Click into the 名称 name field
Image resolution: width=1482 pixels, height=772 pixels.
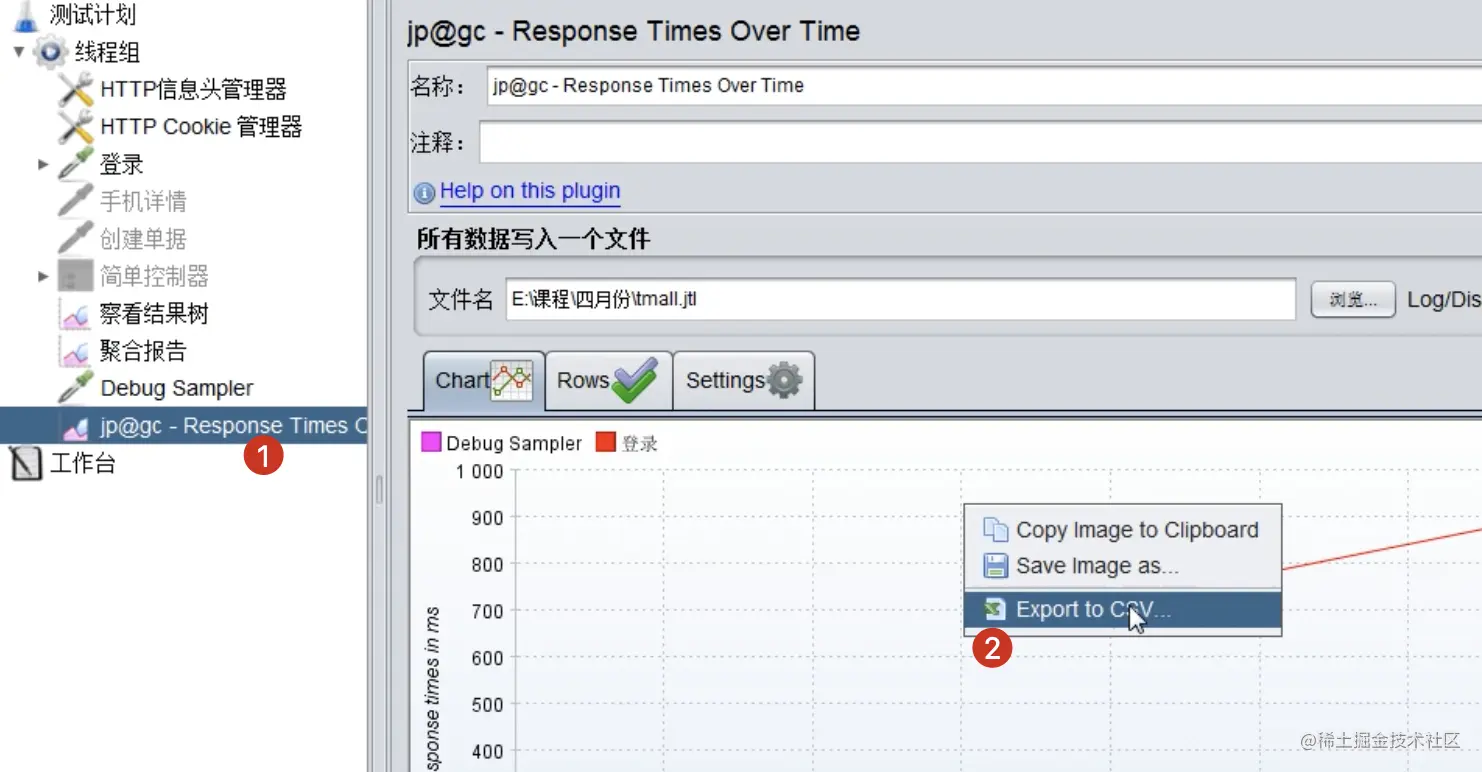click(984, 86)
